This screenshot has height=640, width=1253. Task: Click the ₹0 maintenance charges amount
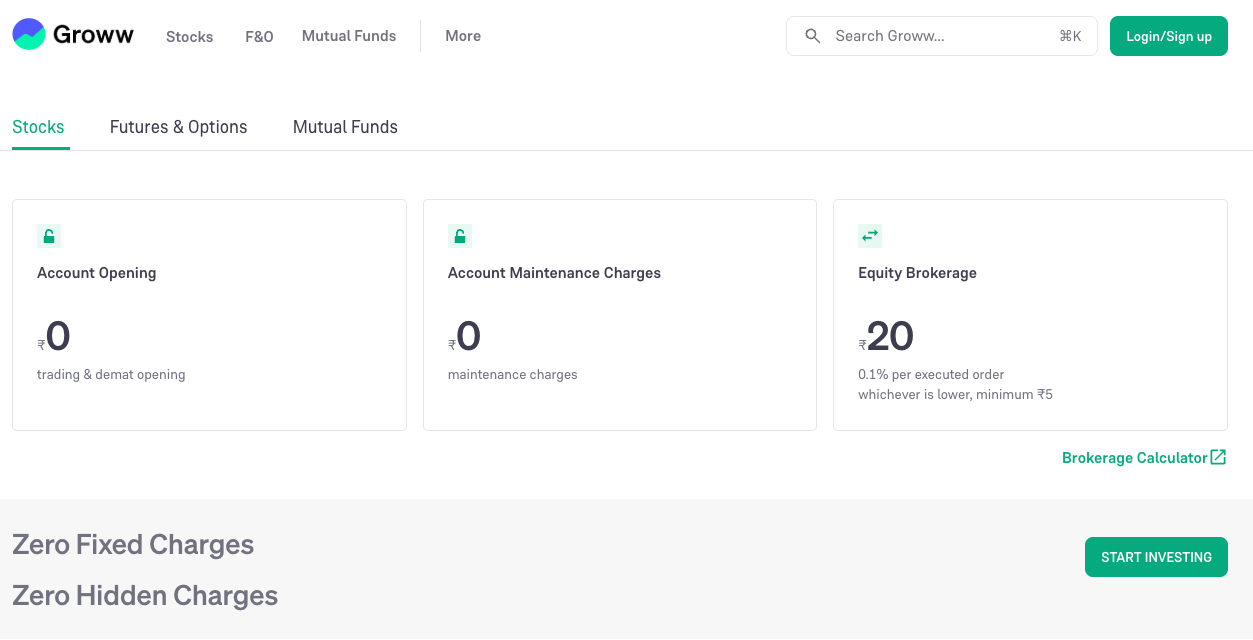pos(465,336)
